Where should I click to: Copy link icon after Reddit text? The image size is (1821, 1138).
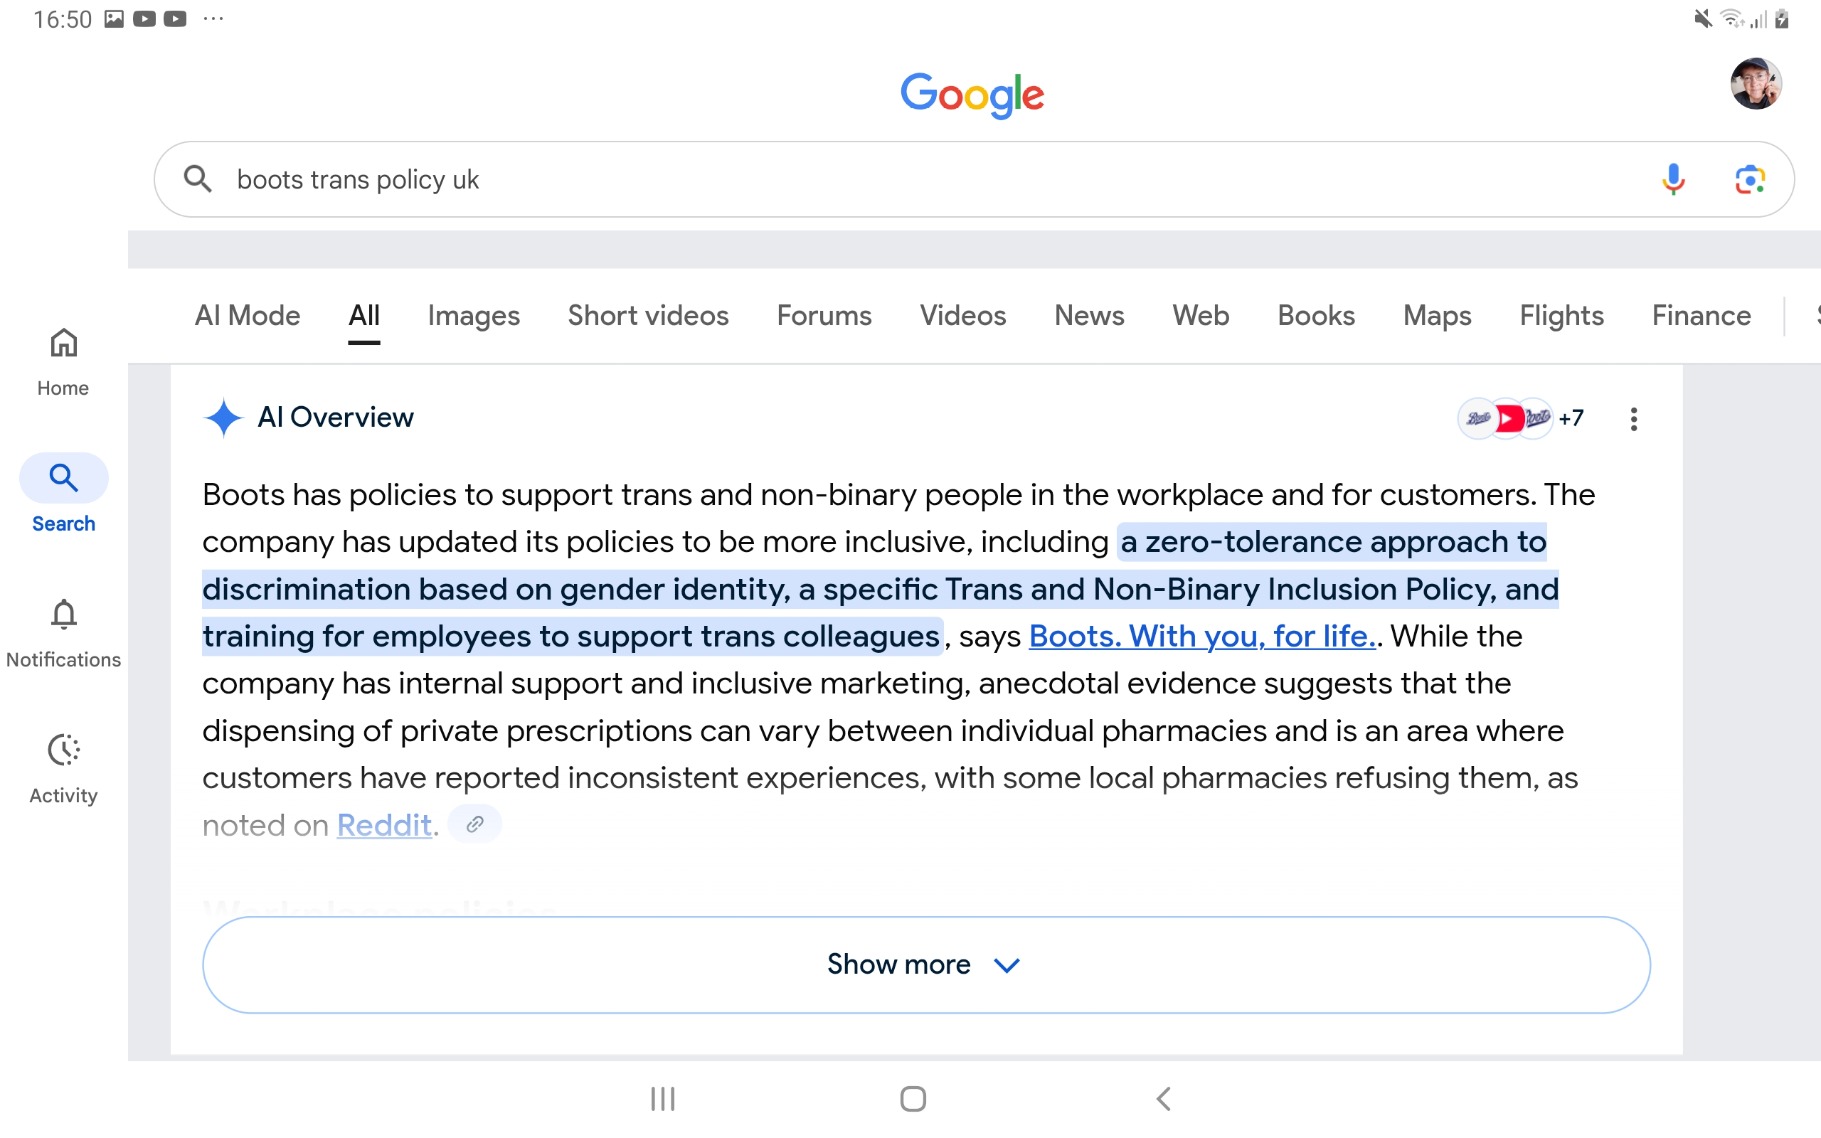click(x=475, y=824)
